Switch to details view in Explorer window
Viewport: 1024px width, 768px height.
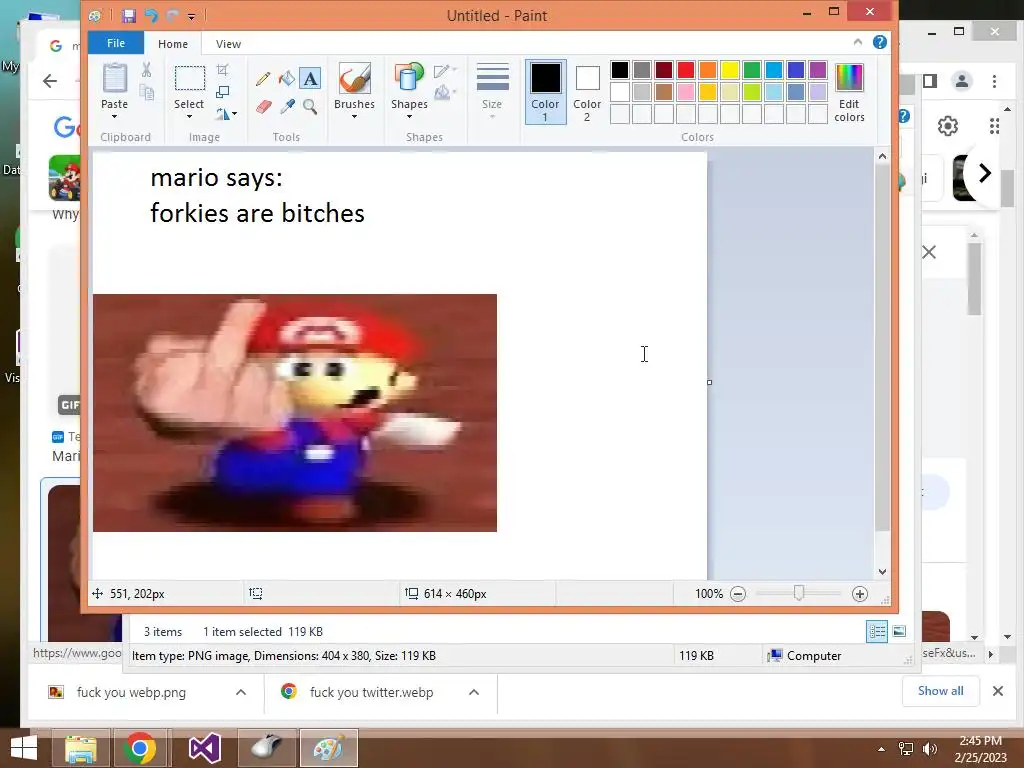click(877, 632)
